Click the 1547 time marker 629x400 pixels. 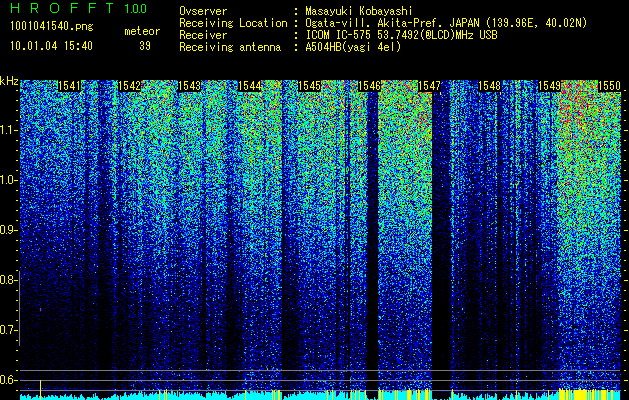pos(429,86)
